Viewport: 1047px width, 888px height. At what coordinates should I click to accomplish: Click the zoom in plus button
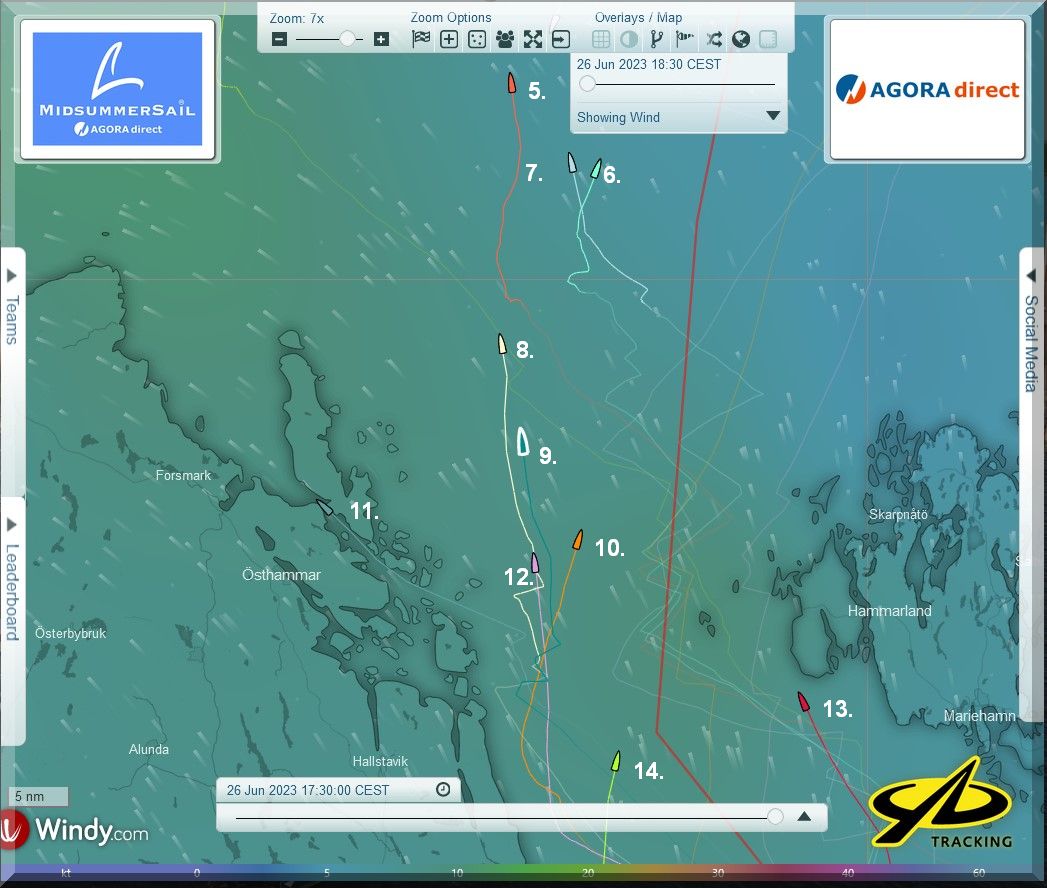[x=381, y=40]
